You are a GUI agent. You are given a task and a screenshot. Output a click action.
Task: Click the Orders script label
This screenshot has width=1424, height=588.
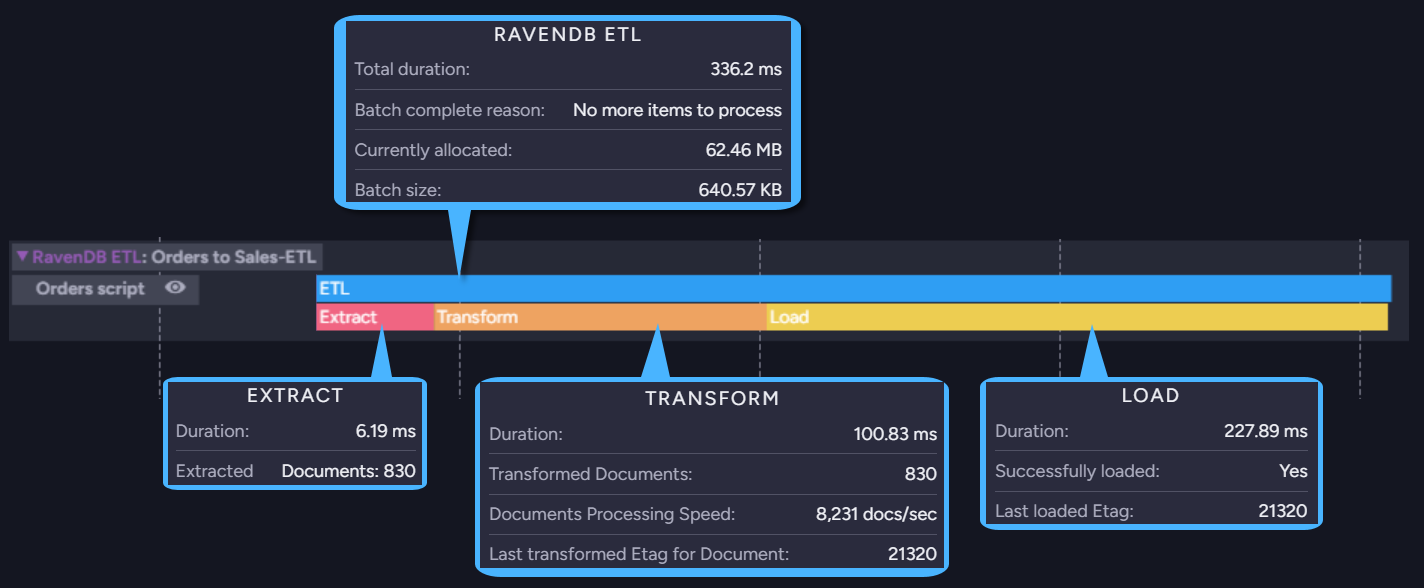tap(90, 289)
